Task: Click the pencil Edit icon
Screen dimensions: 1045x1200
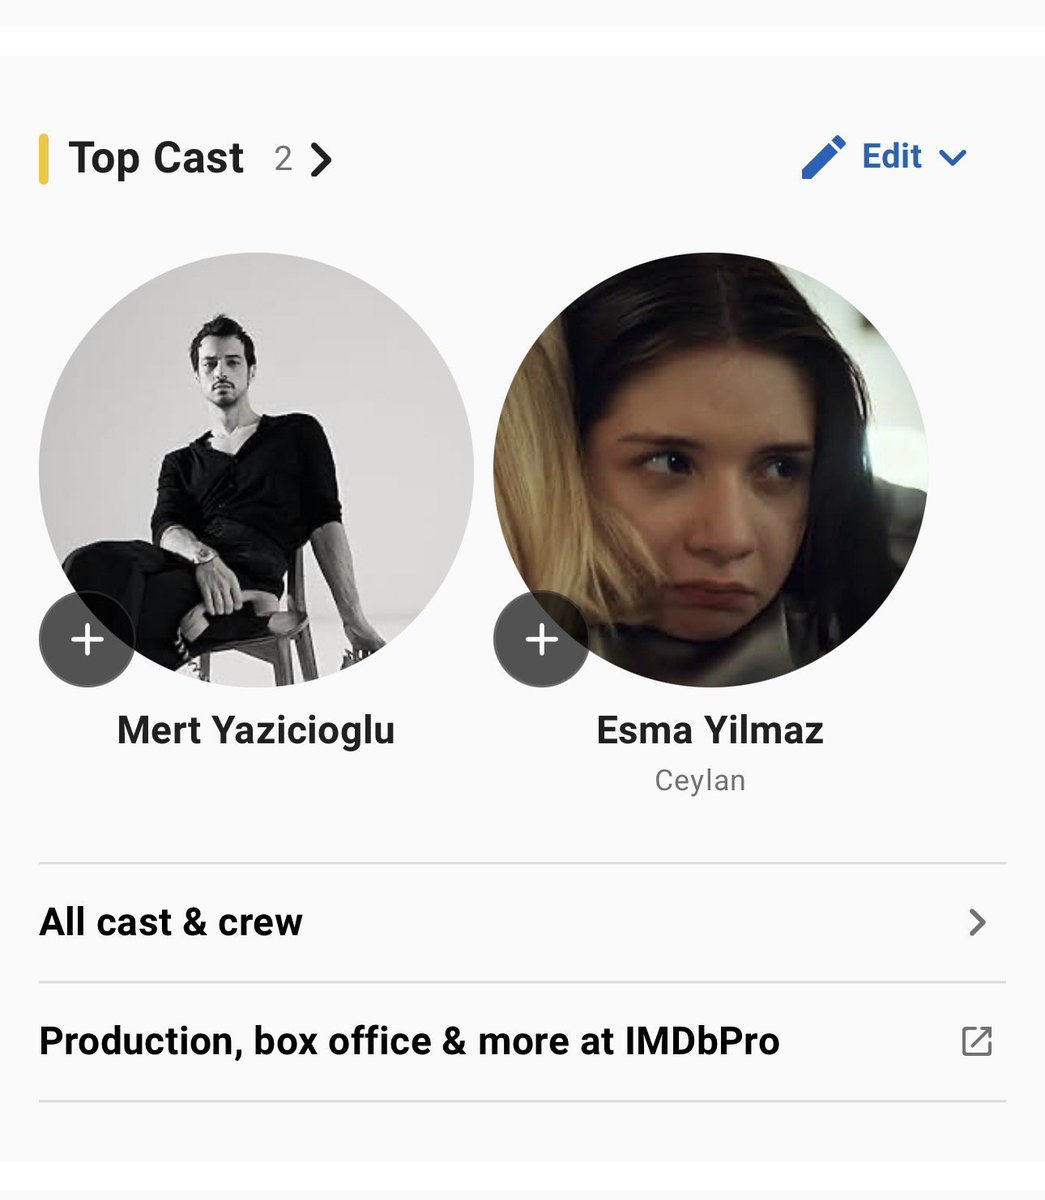Action: (x=824, y=158)
